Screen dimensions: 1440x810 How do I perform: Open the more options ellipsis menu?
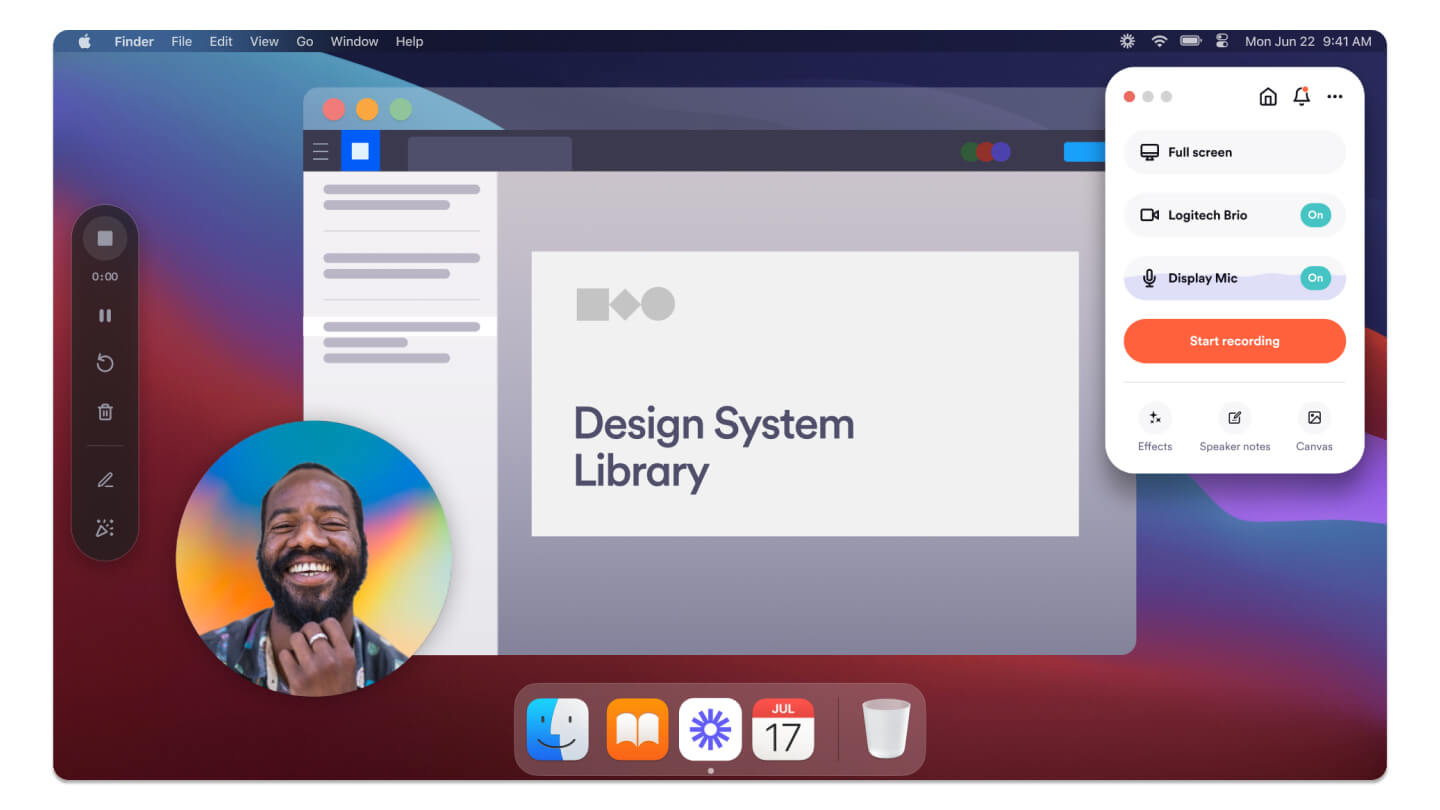(x=1334, y=96)
